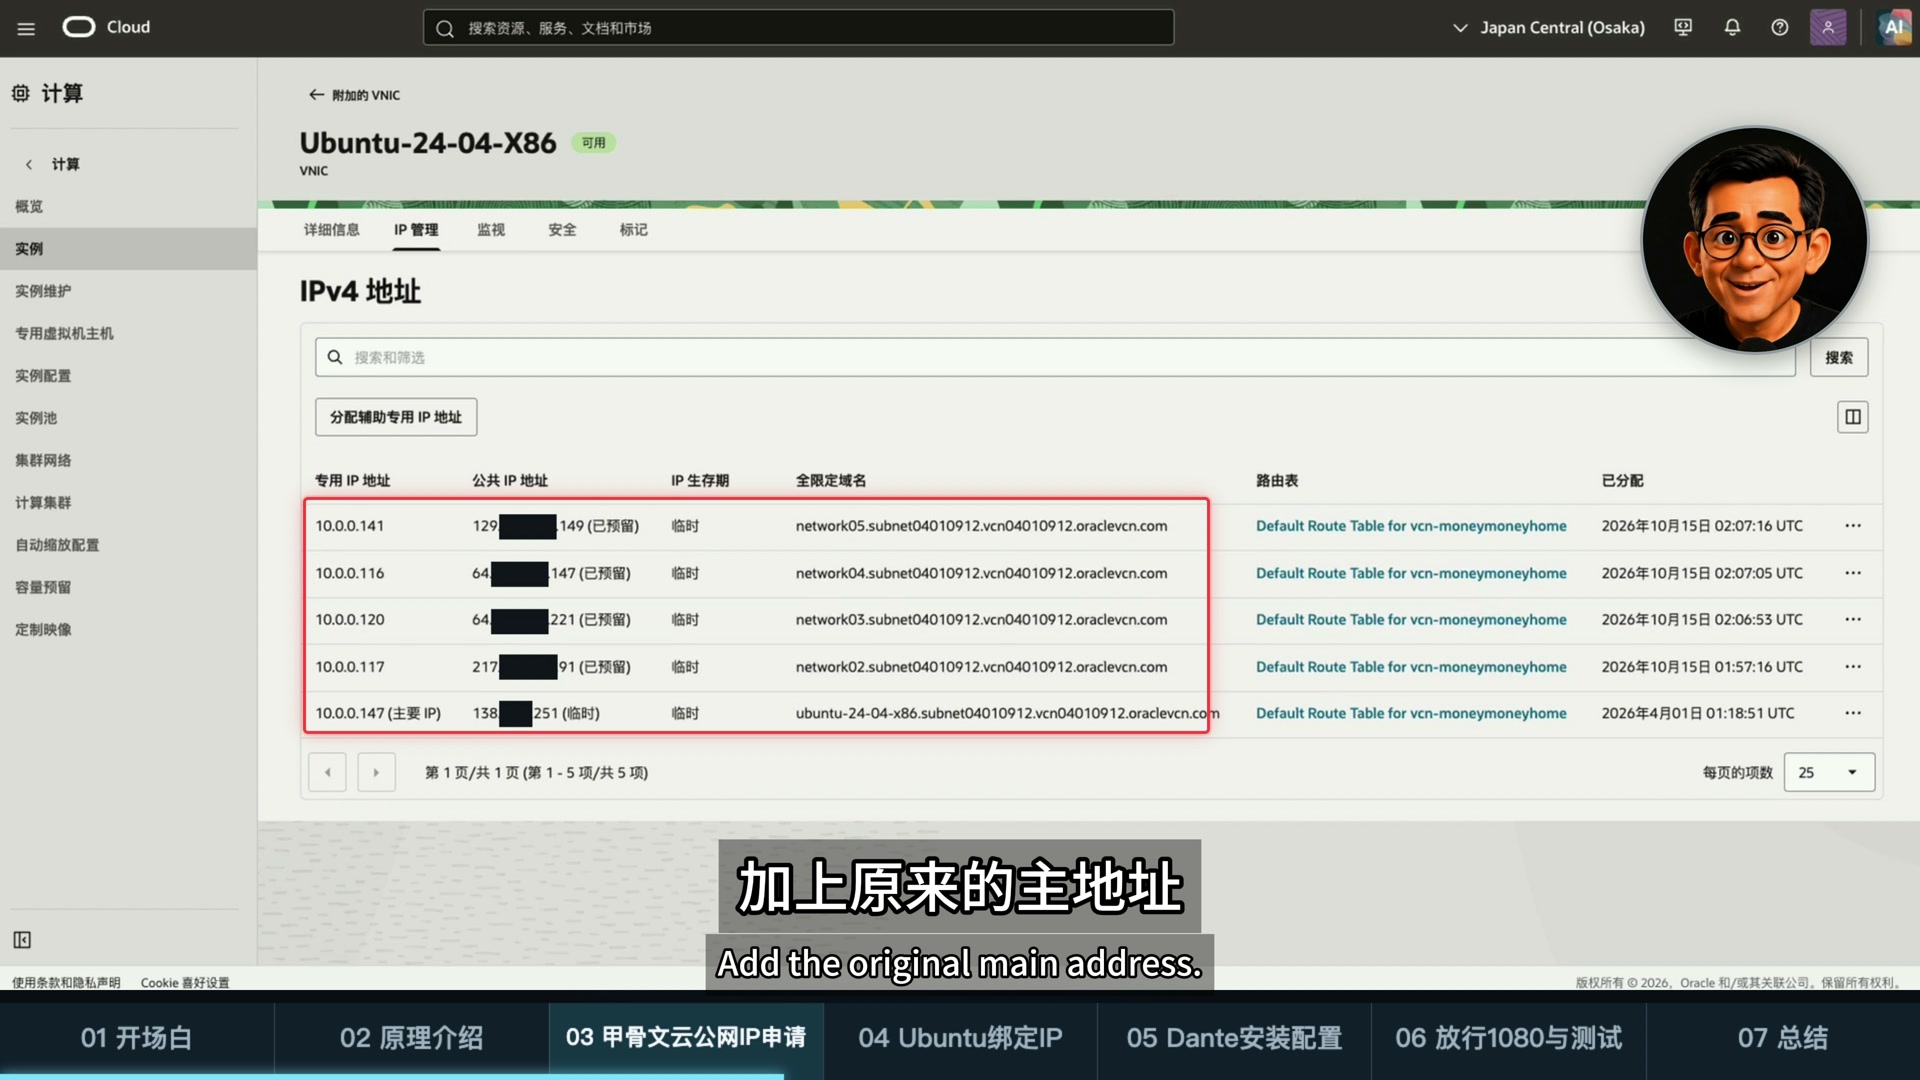Click the 分配辅助专用 IP 地址 button

396,417
